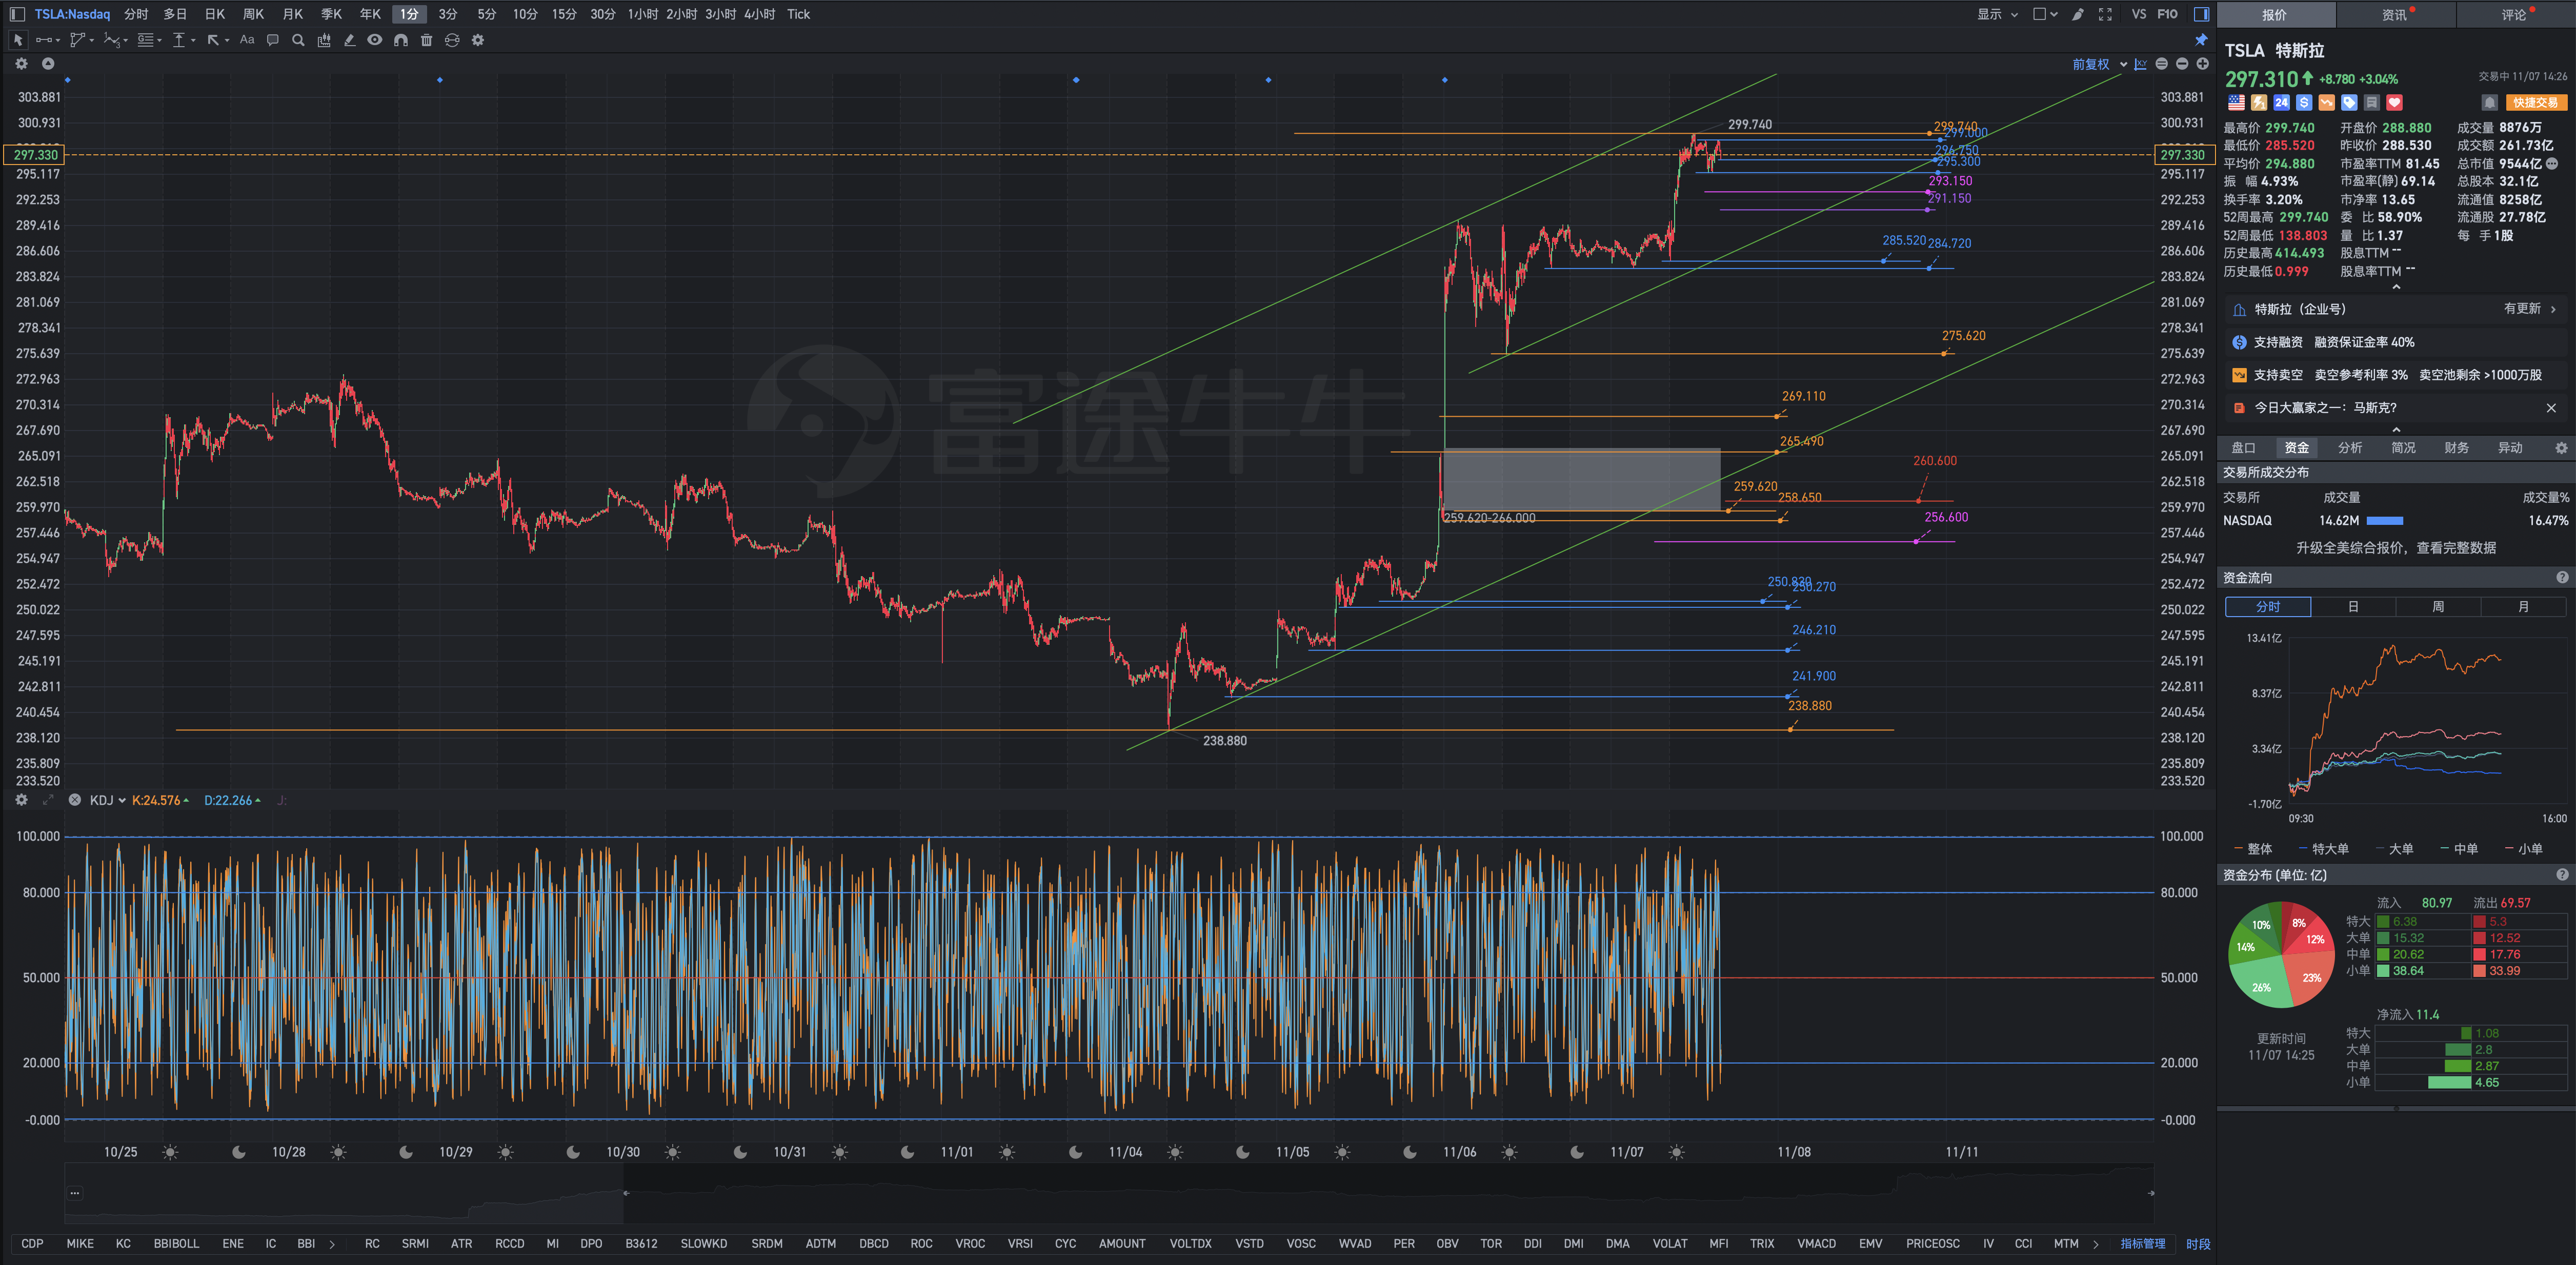Pick the text annotation Aa tool
Screen dimensions: 2576x1265
click(x=247, y=40)
